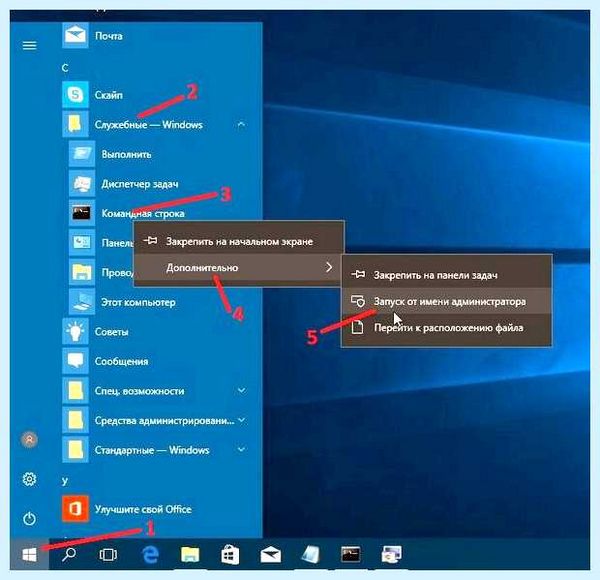Click the Выполнить label

[x=126, y=154]
